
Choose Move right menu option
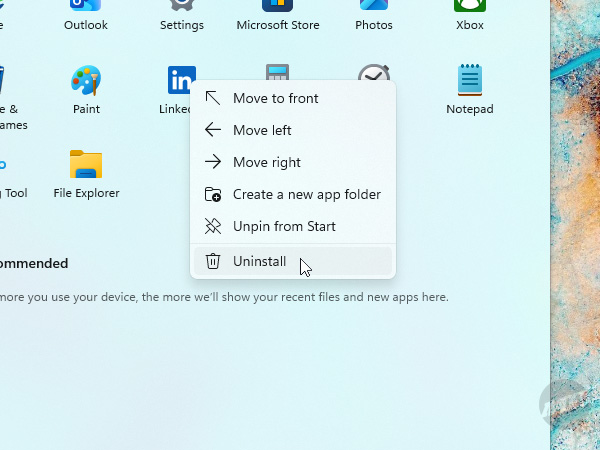click(266, 162)
